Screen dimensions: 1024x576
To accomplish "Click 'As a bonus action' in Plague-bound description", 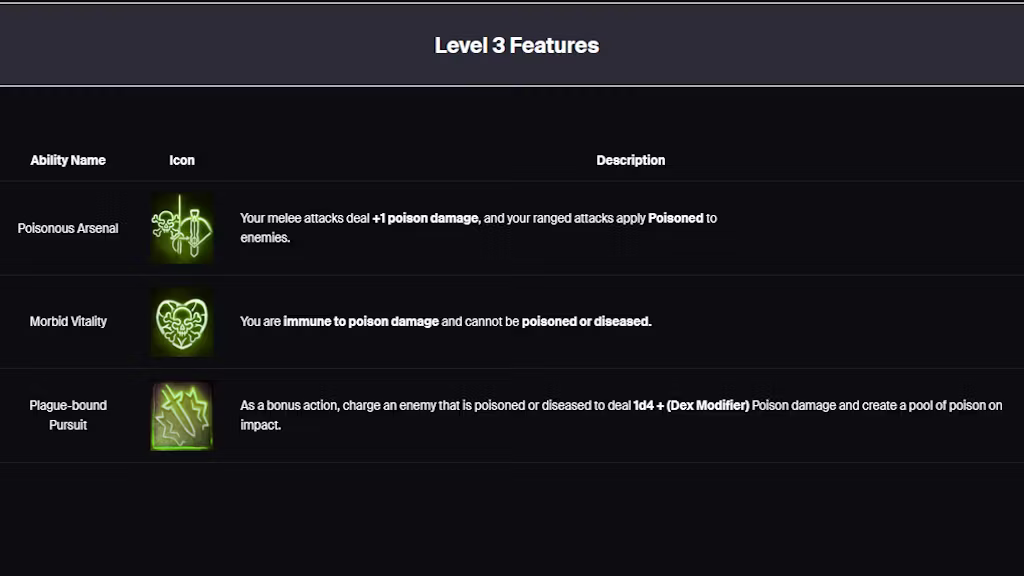I will 285,405.
